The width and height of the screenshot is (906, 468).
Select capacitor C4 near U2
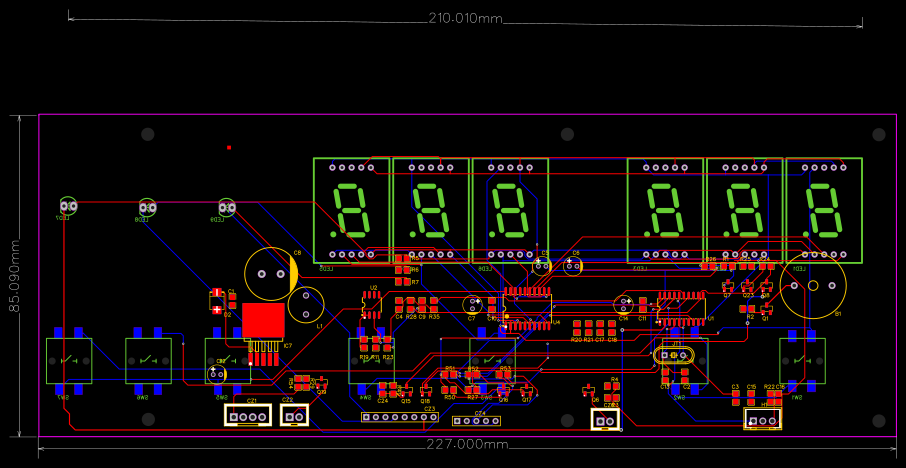pyautogui.click(x=399, y=304)
